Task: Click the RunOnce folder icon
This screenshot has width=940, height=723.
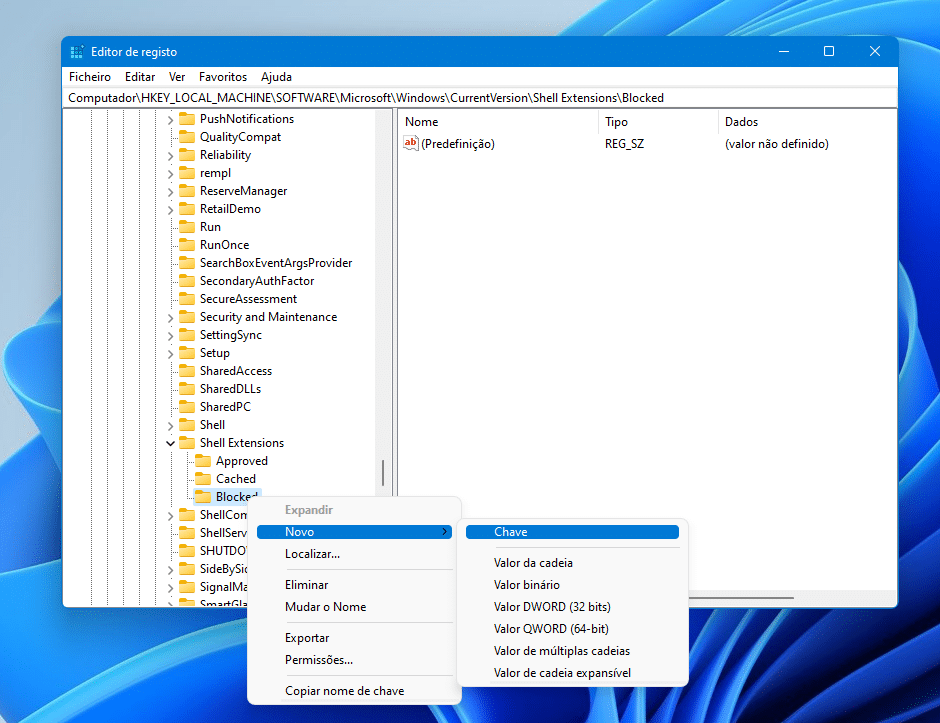Action: pyautogui.click(x=187, y=245)
